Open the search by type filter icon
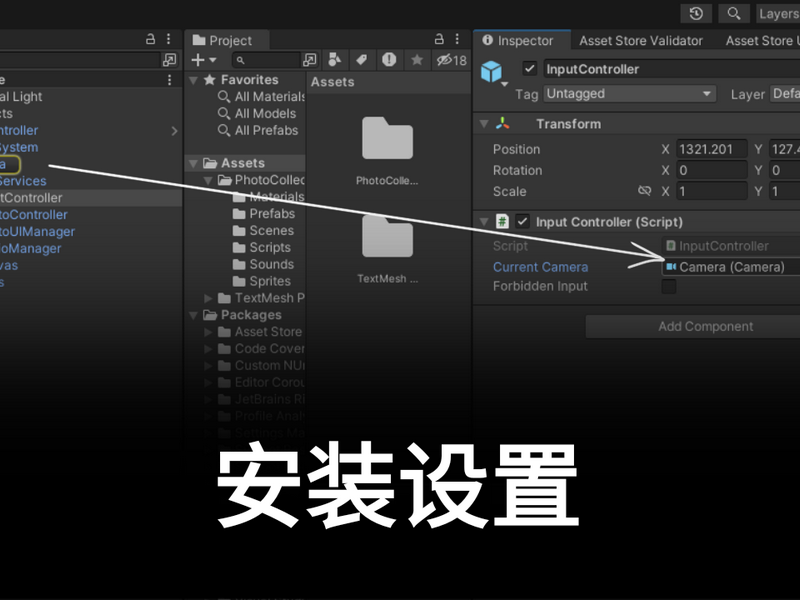Screen dimensions: 800x600 click(x=335, y=60)
